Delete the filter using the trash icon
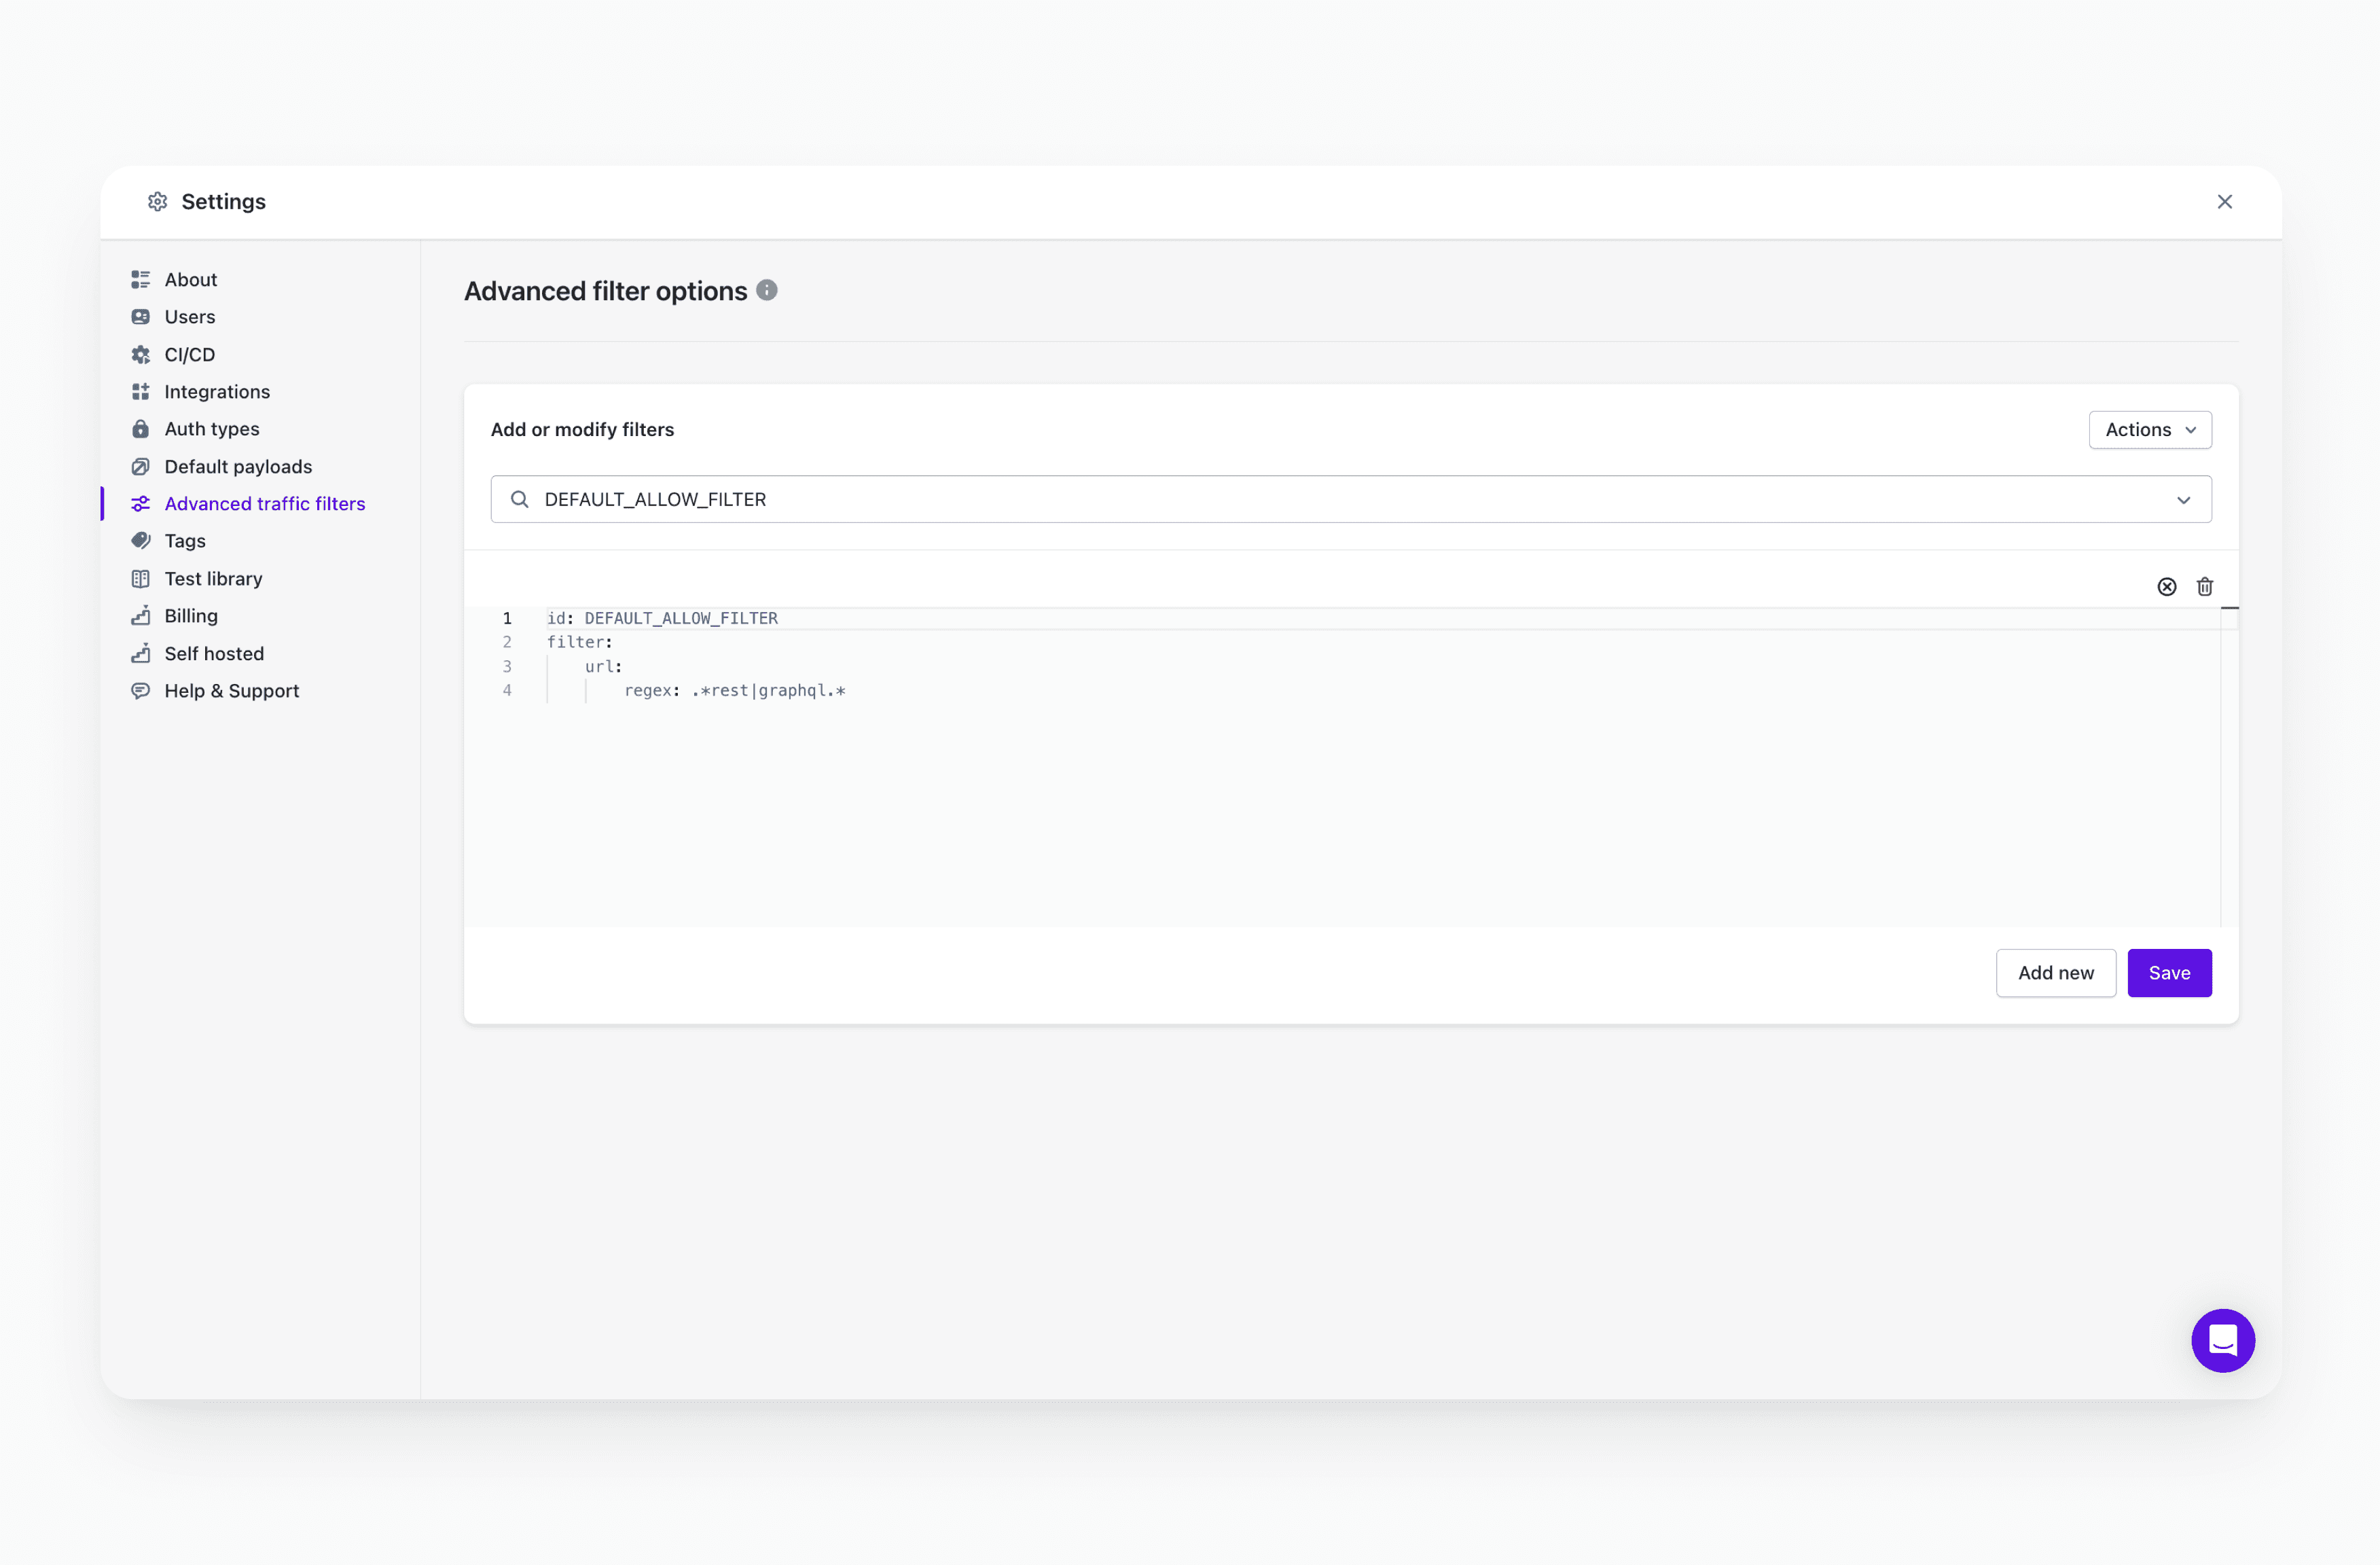The height and width of the screenshot is (1565, 2380). click(2204, 586)
